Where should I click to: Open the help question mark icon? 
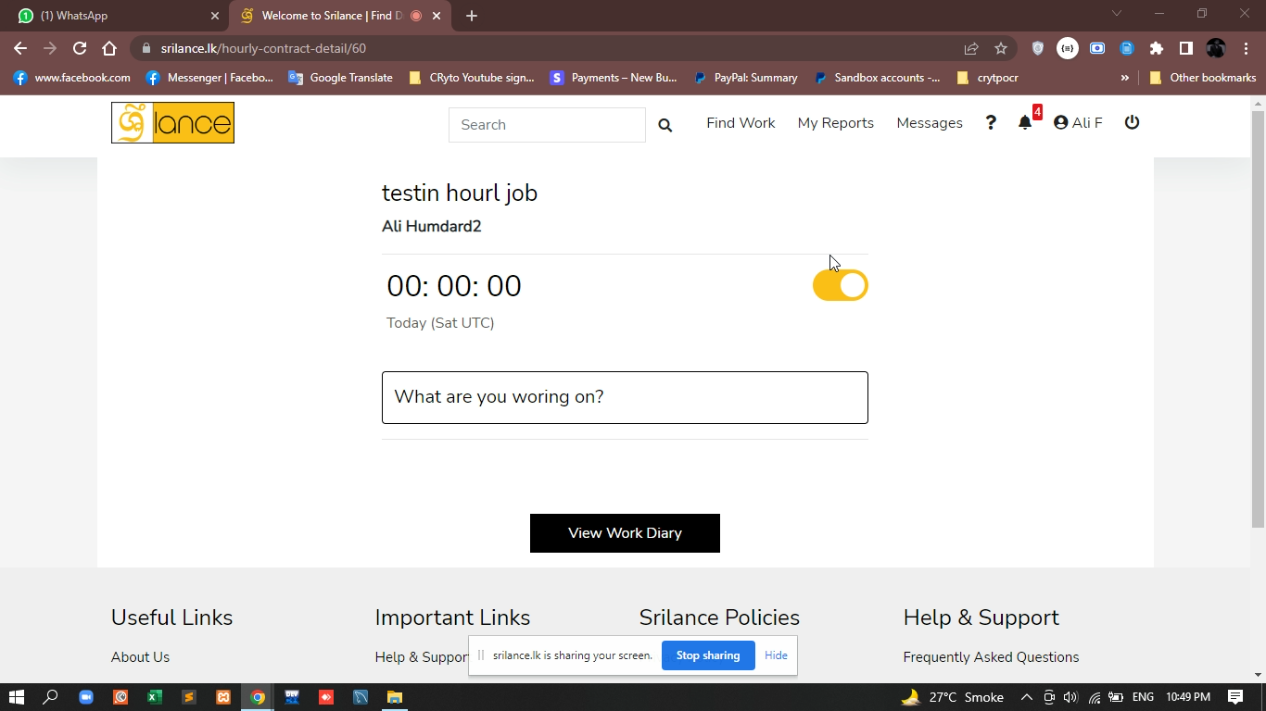click(990, 123)
